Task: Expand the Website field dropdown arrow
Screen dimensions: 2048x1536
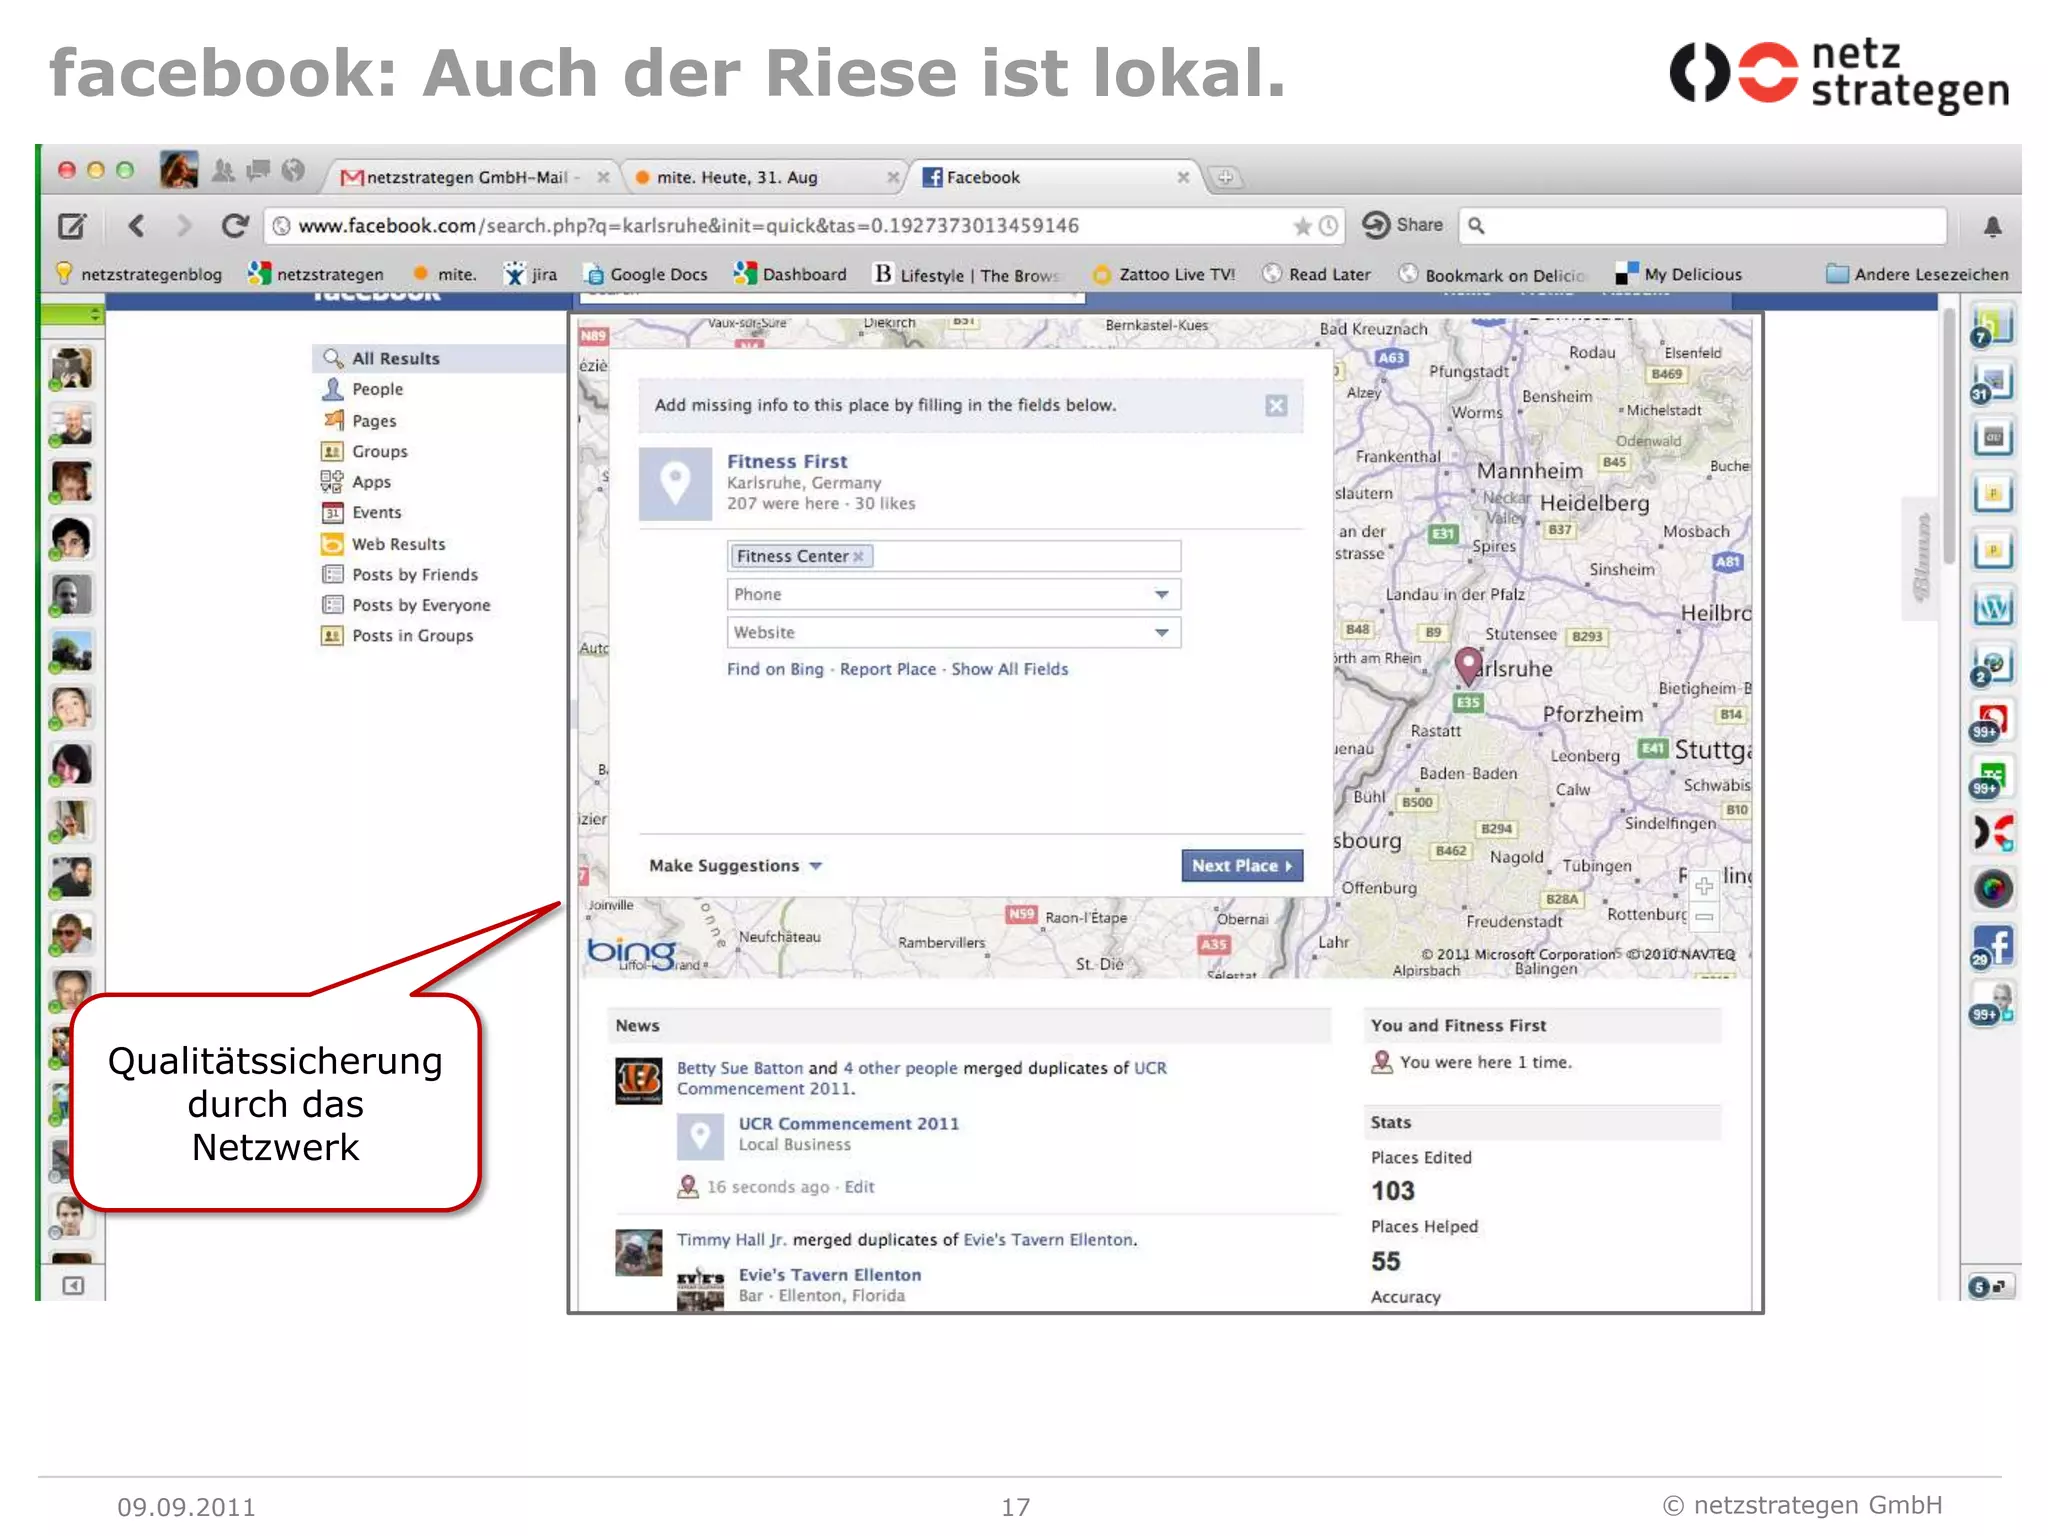Action: pyautogui.click(x=1161, y=633)
